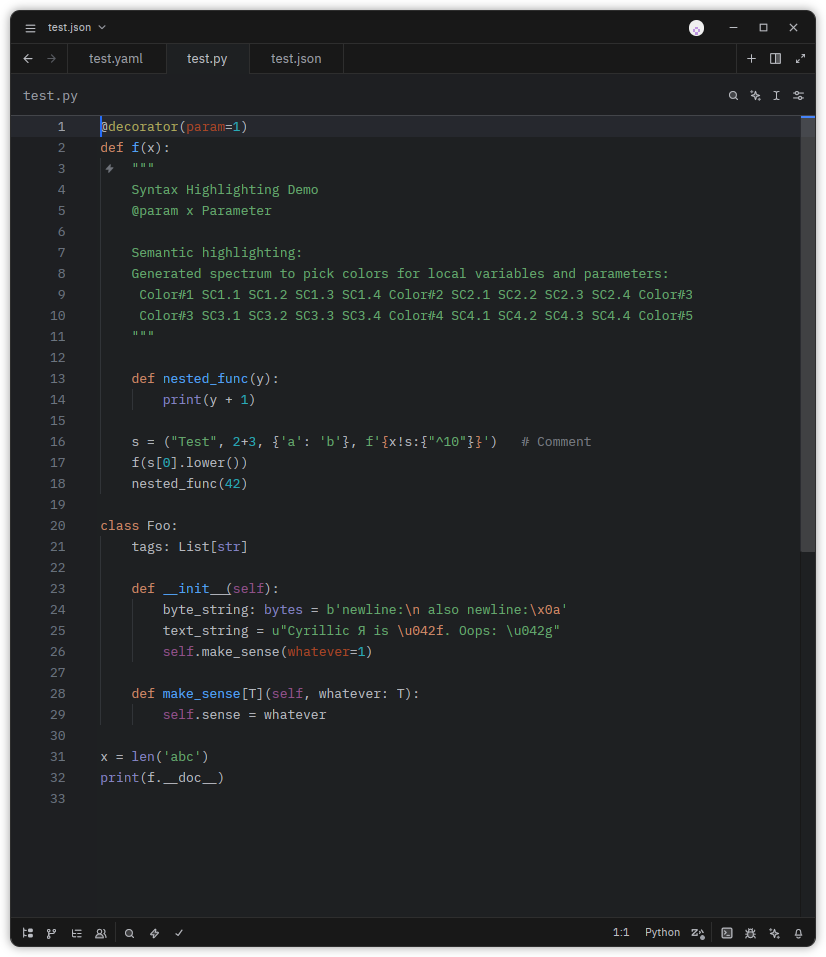Screen dimensions: 826x957
Task: Click the vertical scrollbar thumb
Action: click(x=808, y=334)
